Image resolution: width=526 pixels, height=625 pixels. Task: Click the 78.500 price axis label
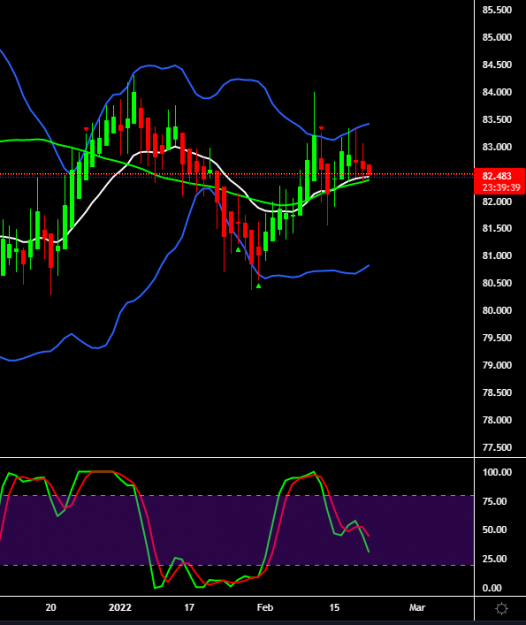click(x=497, y=393)
